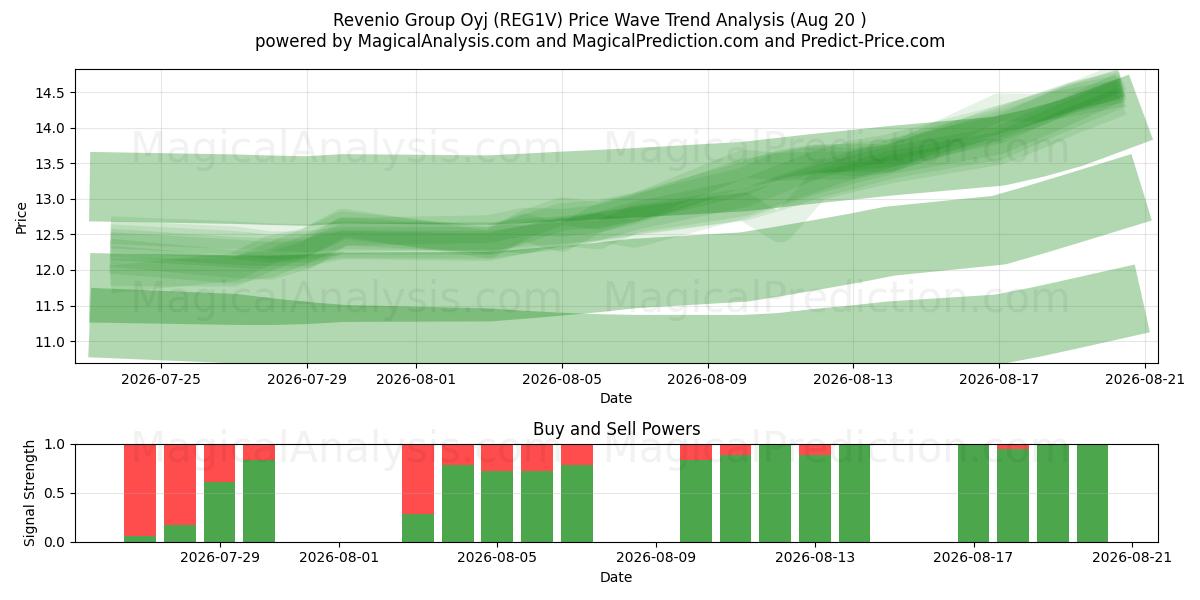Screen dimensions: 1200x600
Task: Click the 13.0 price axis tick
Action: click(x=51, y=199)
